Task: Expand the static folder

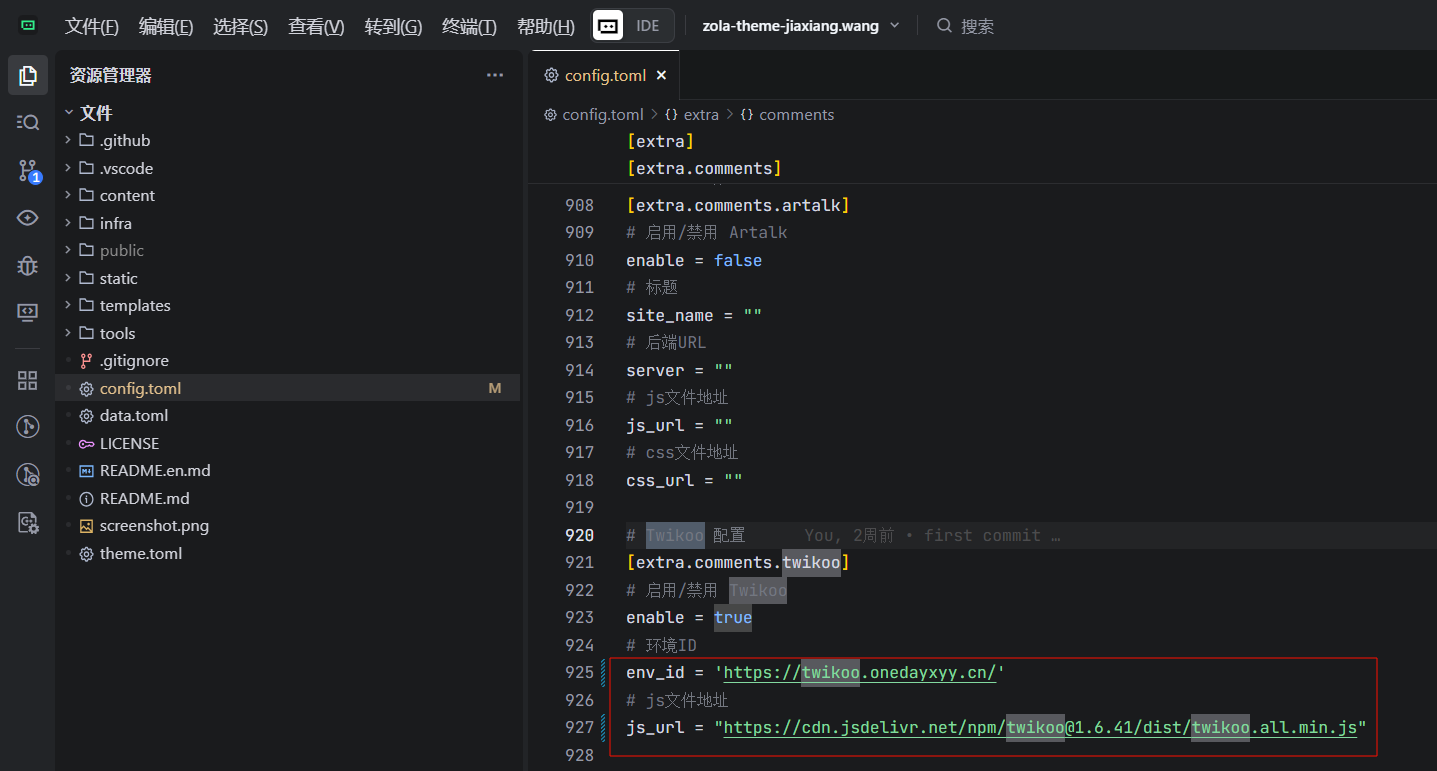Action: pos(68,278)
